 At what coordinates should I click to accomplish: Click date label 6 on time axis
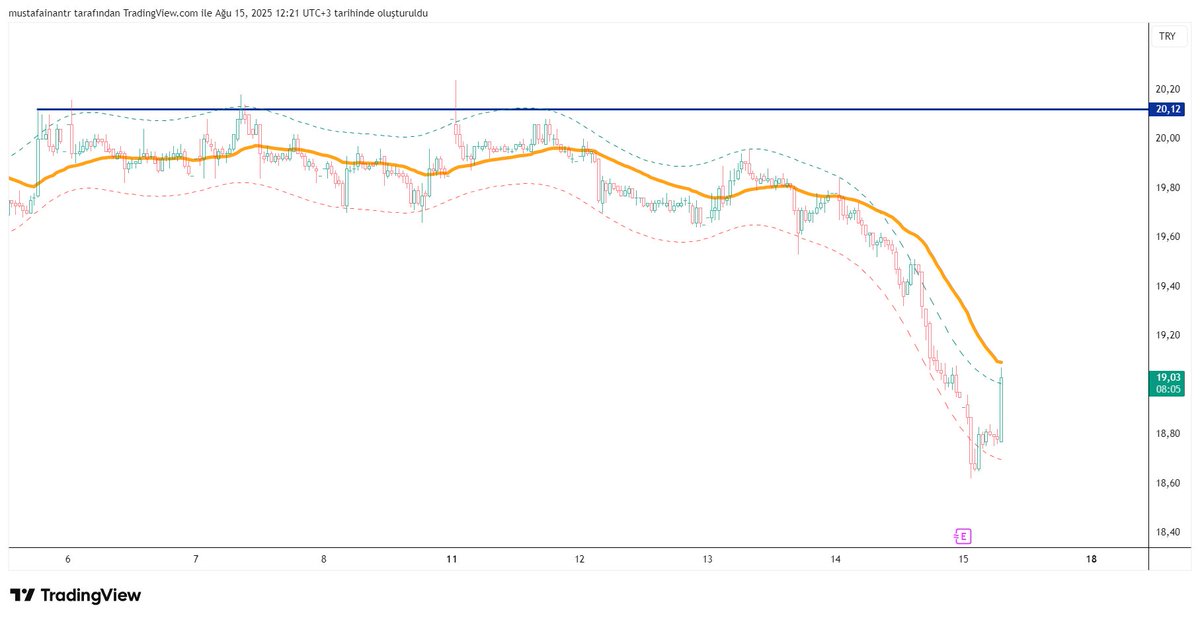tap(68, 559)
